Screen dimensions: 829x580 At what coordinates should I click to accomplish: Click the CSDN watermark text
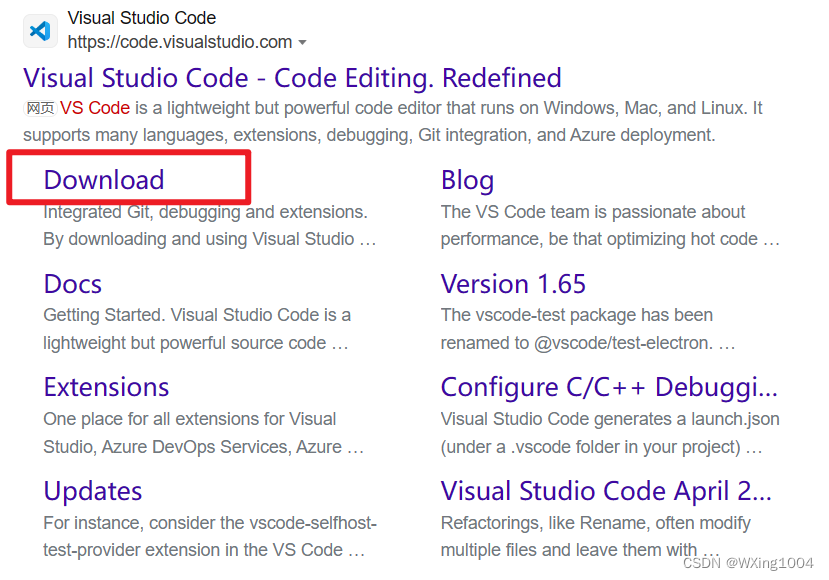click(x=749, y=563)
